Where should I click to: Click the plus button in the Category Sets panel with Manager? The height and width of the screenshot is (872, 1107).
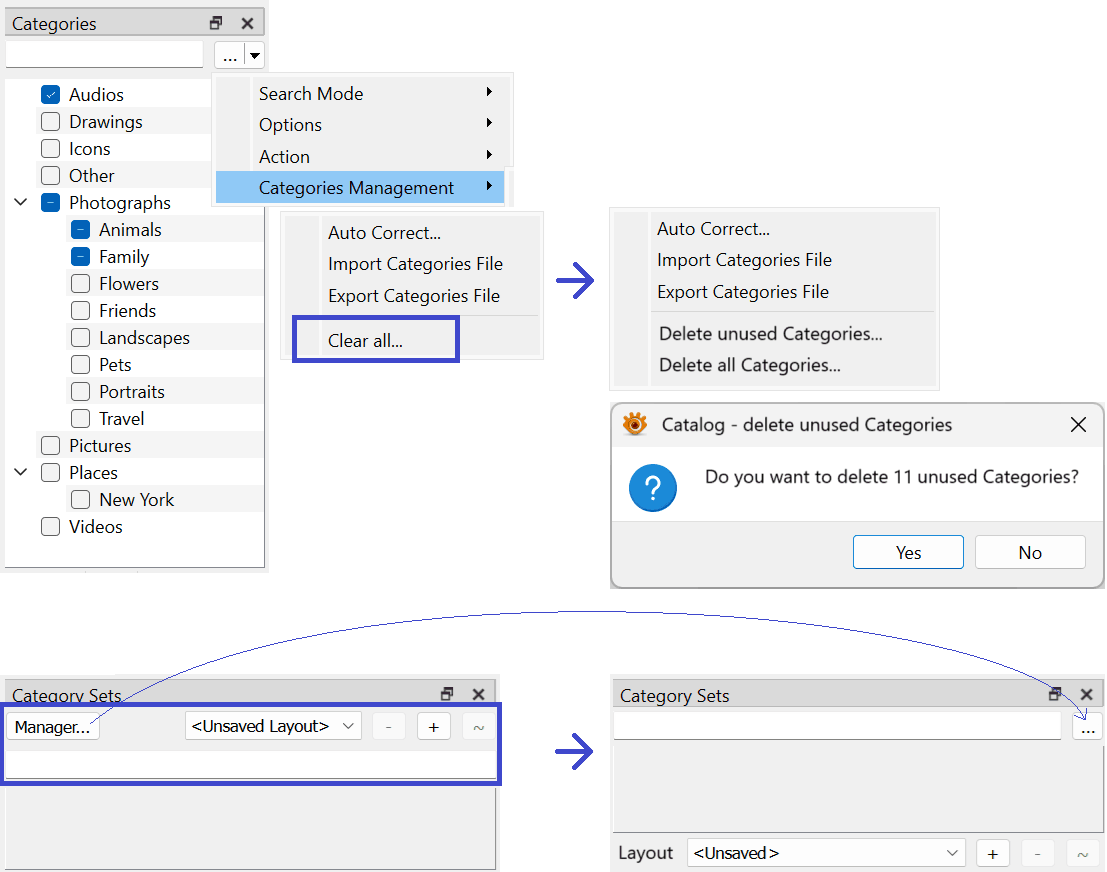click(433, 727)
